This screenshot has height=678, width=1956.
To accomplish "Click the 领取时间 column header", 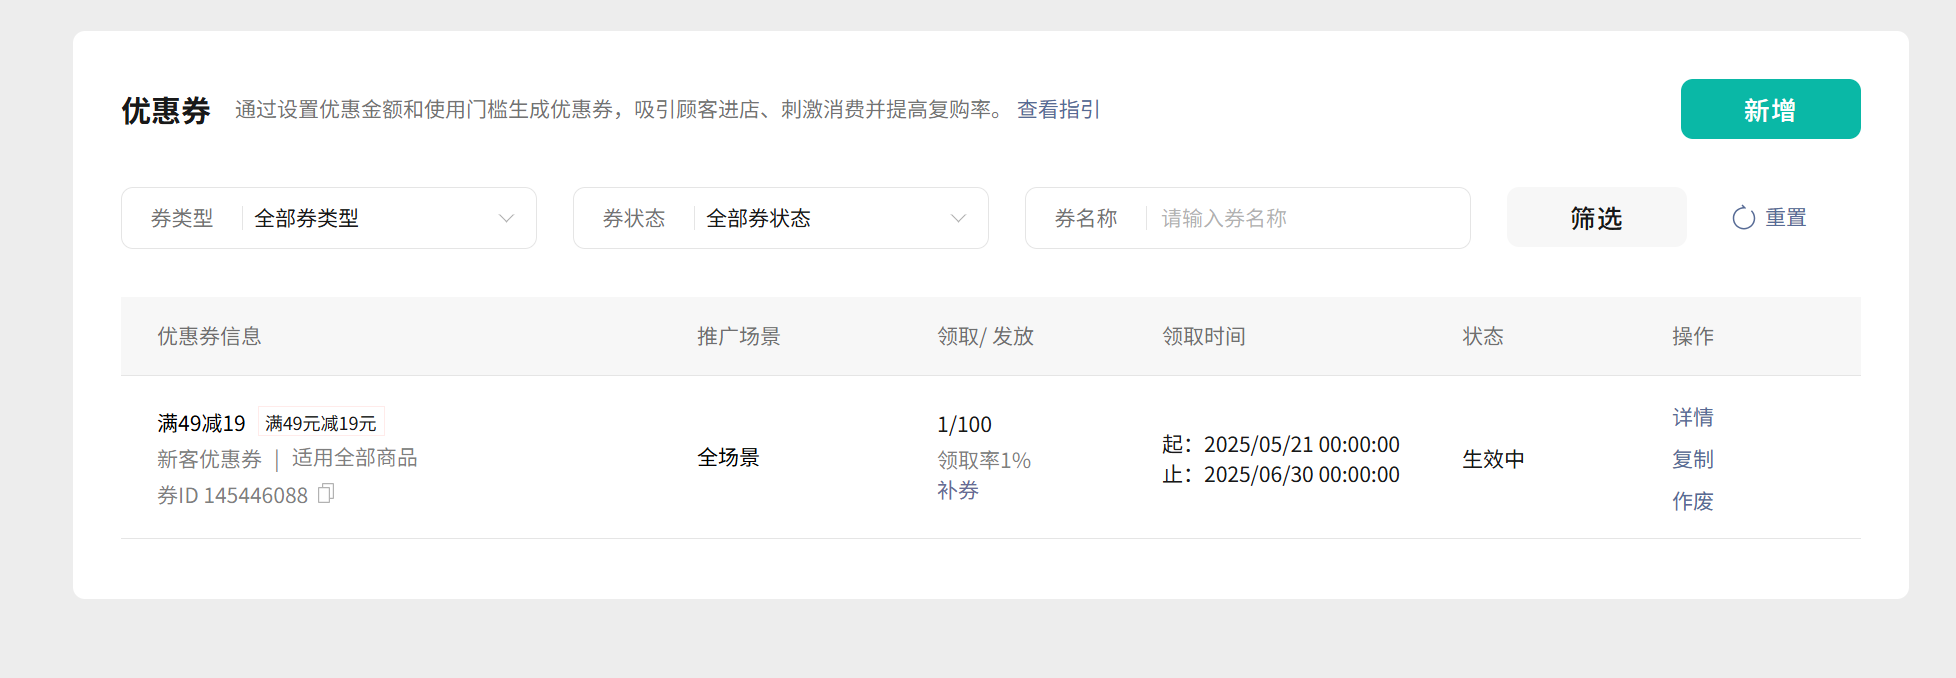I will (1204, 336).
